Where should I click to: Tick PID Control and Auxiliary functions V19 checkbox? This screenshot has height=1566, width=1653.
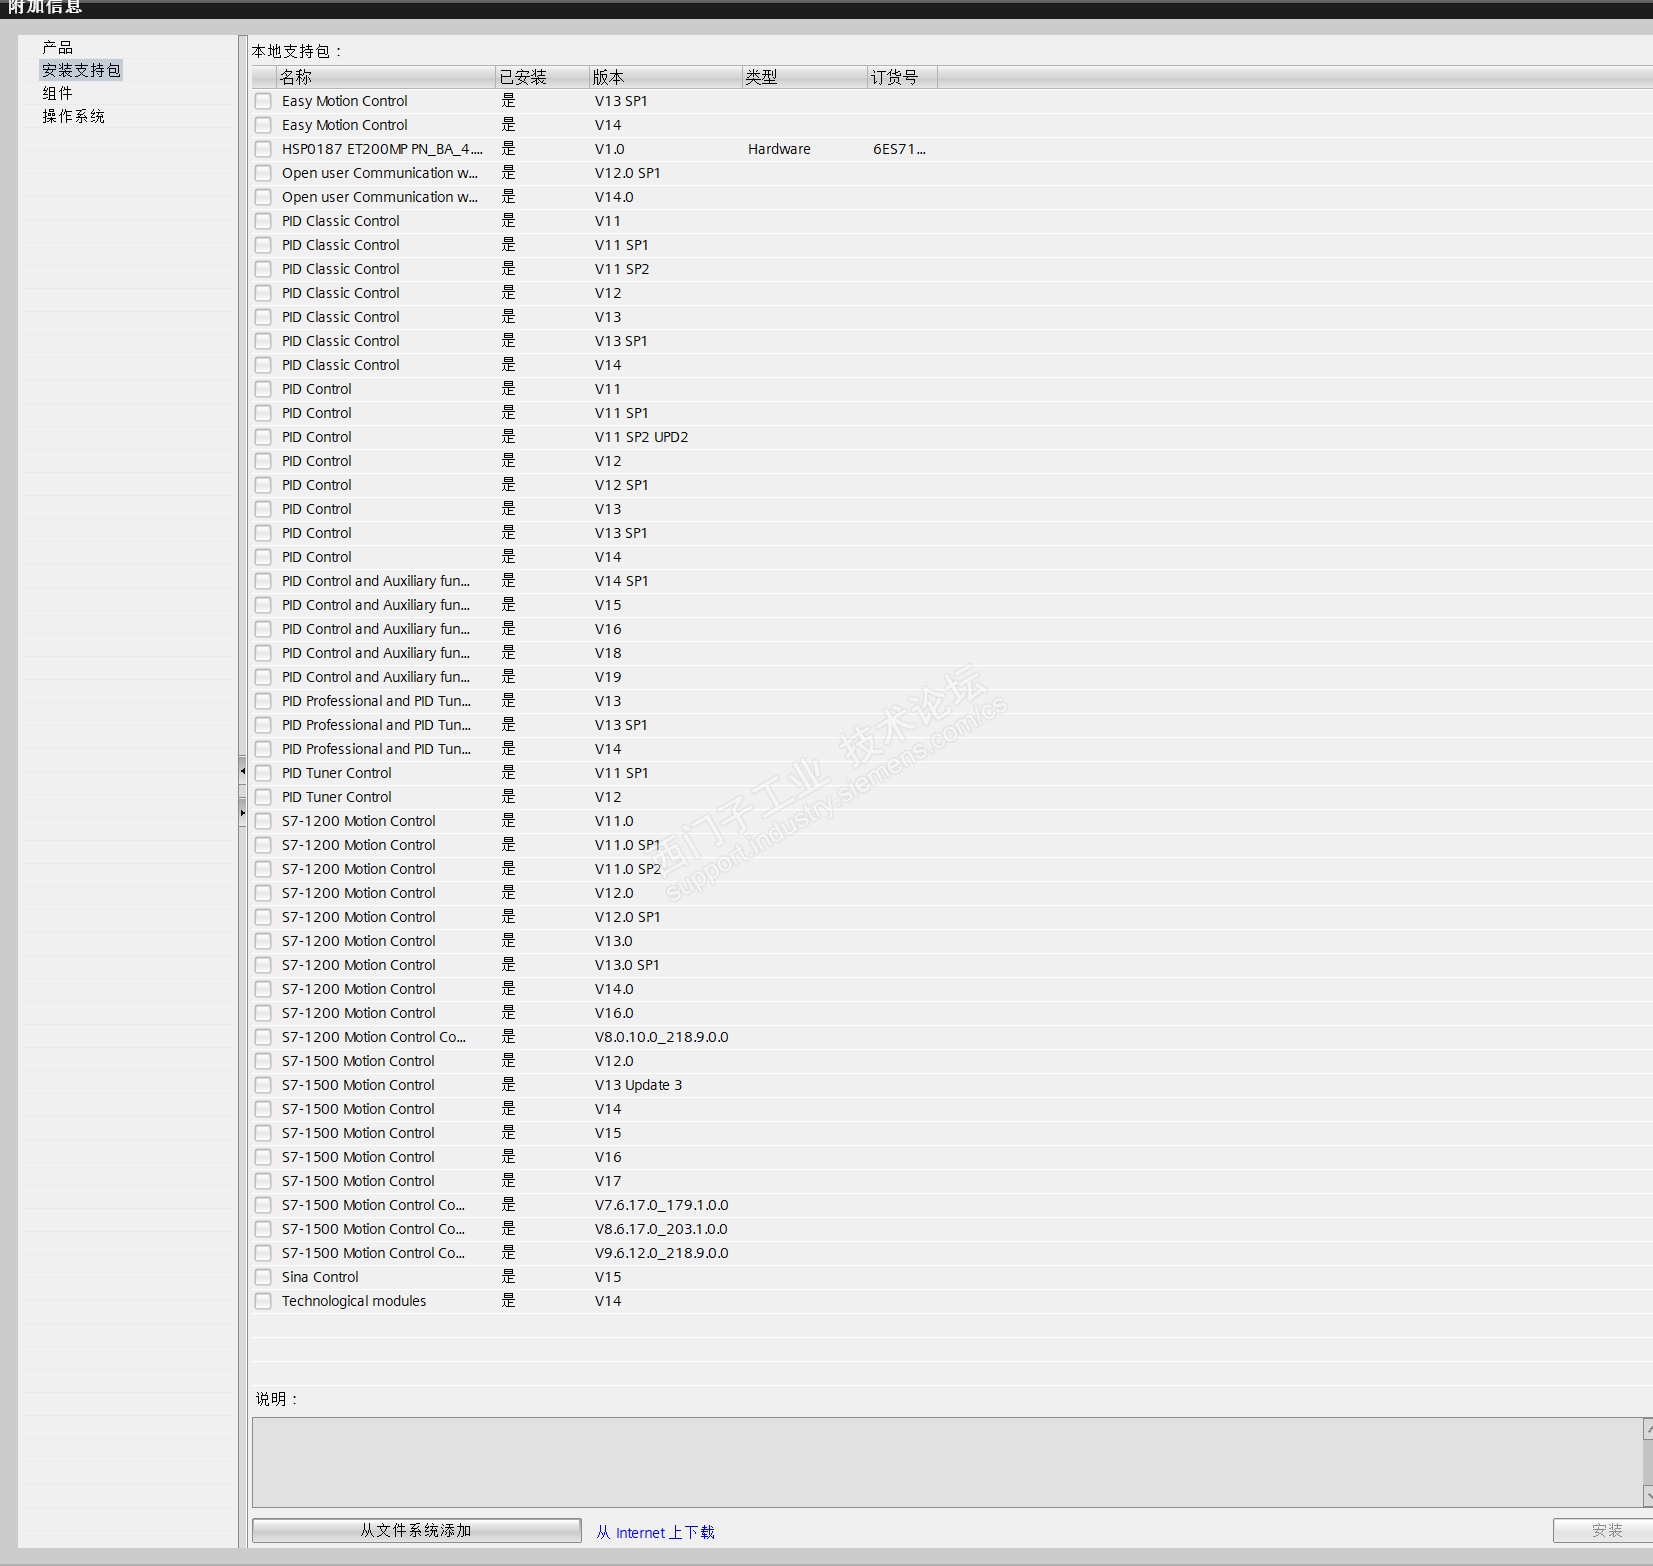(x=263, y=677)
